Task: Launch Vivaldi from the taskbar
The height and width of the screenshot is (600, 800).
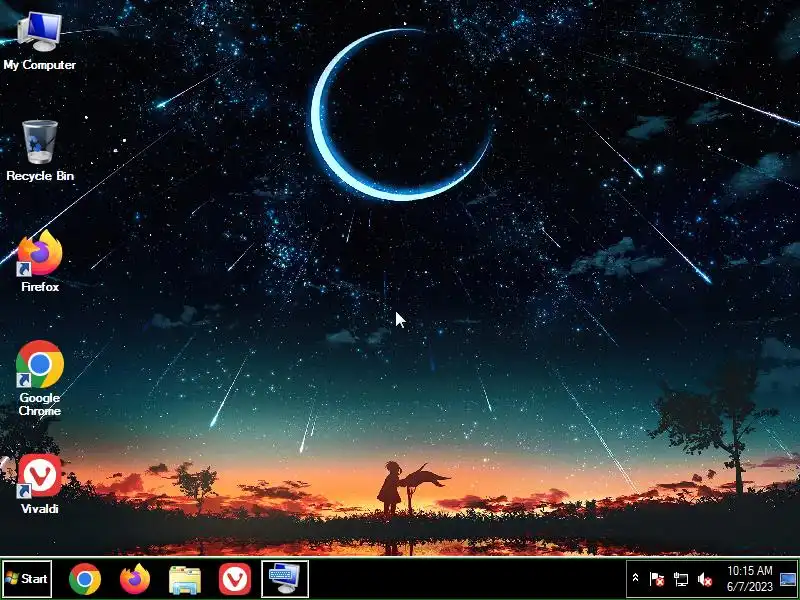Action: 235,579
